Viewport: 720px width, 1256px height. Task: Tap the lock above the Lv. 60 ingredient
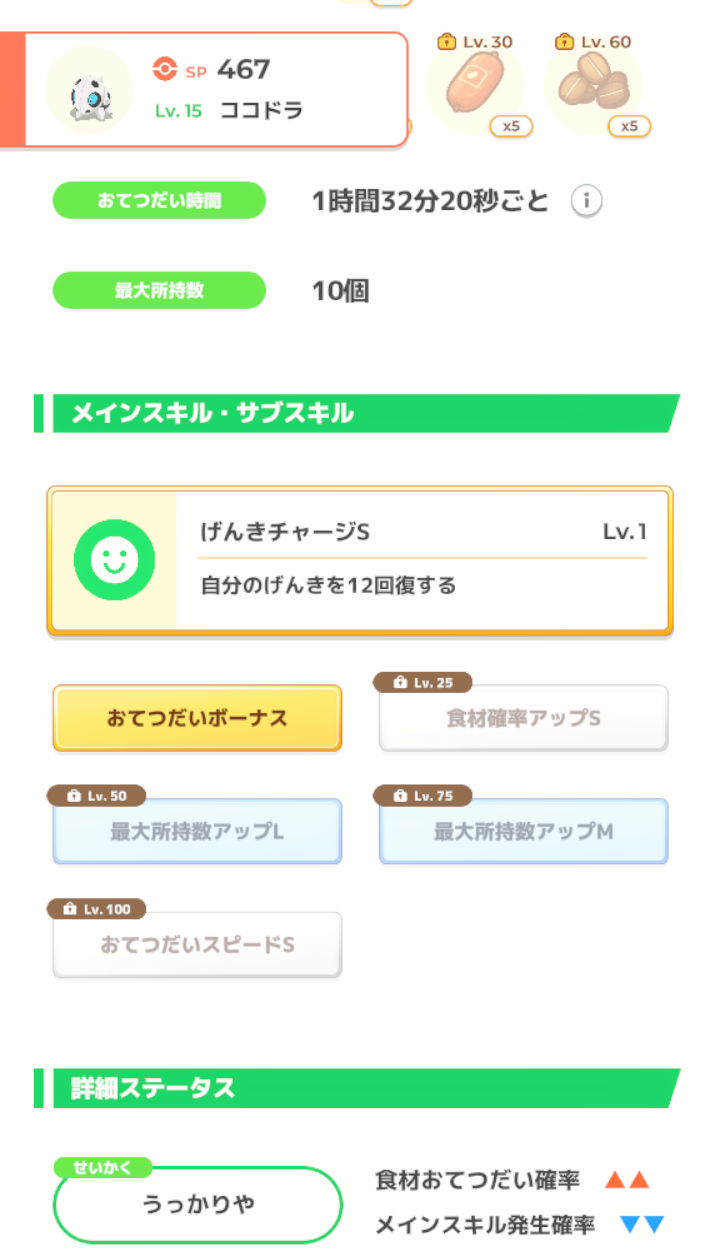[x=565, y=42]
